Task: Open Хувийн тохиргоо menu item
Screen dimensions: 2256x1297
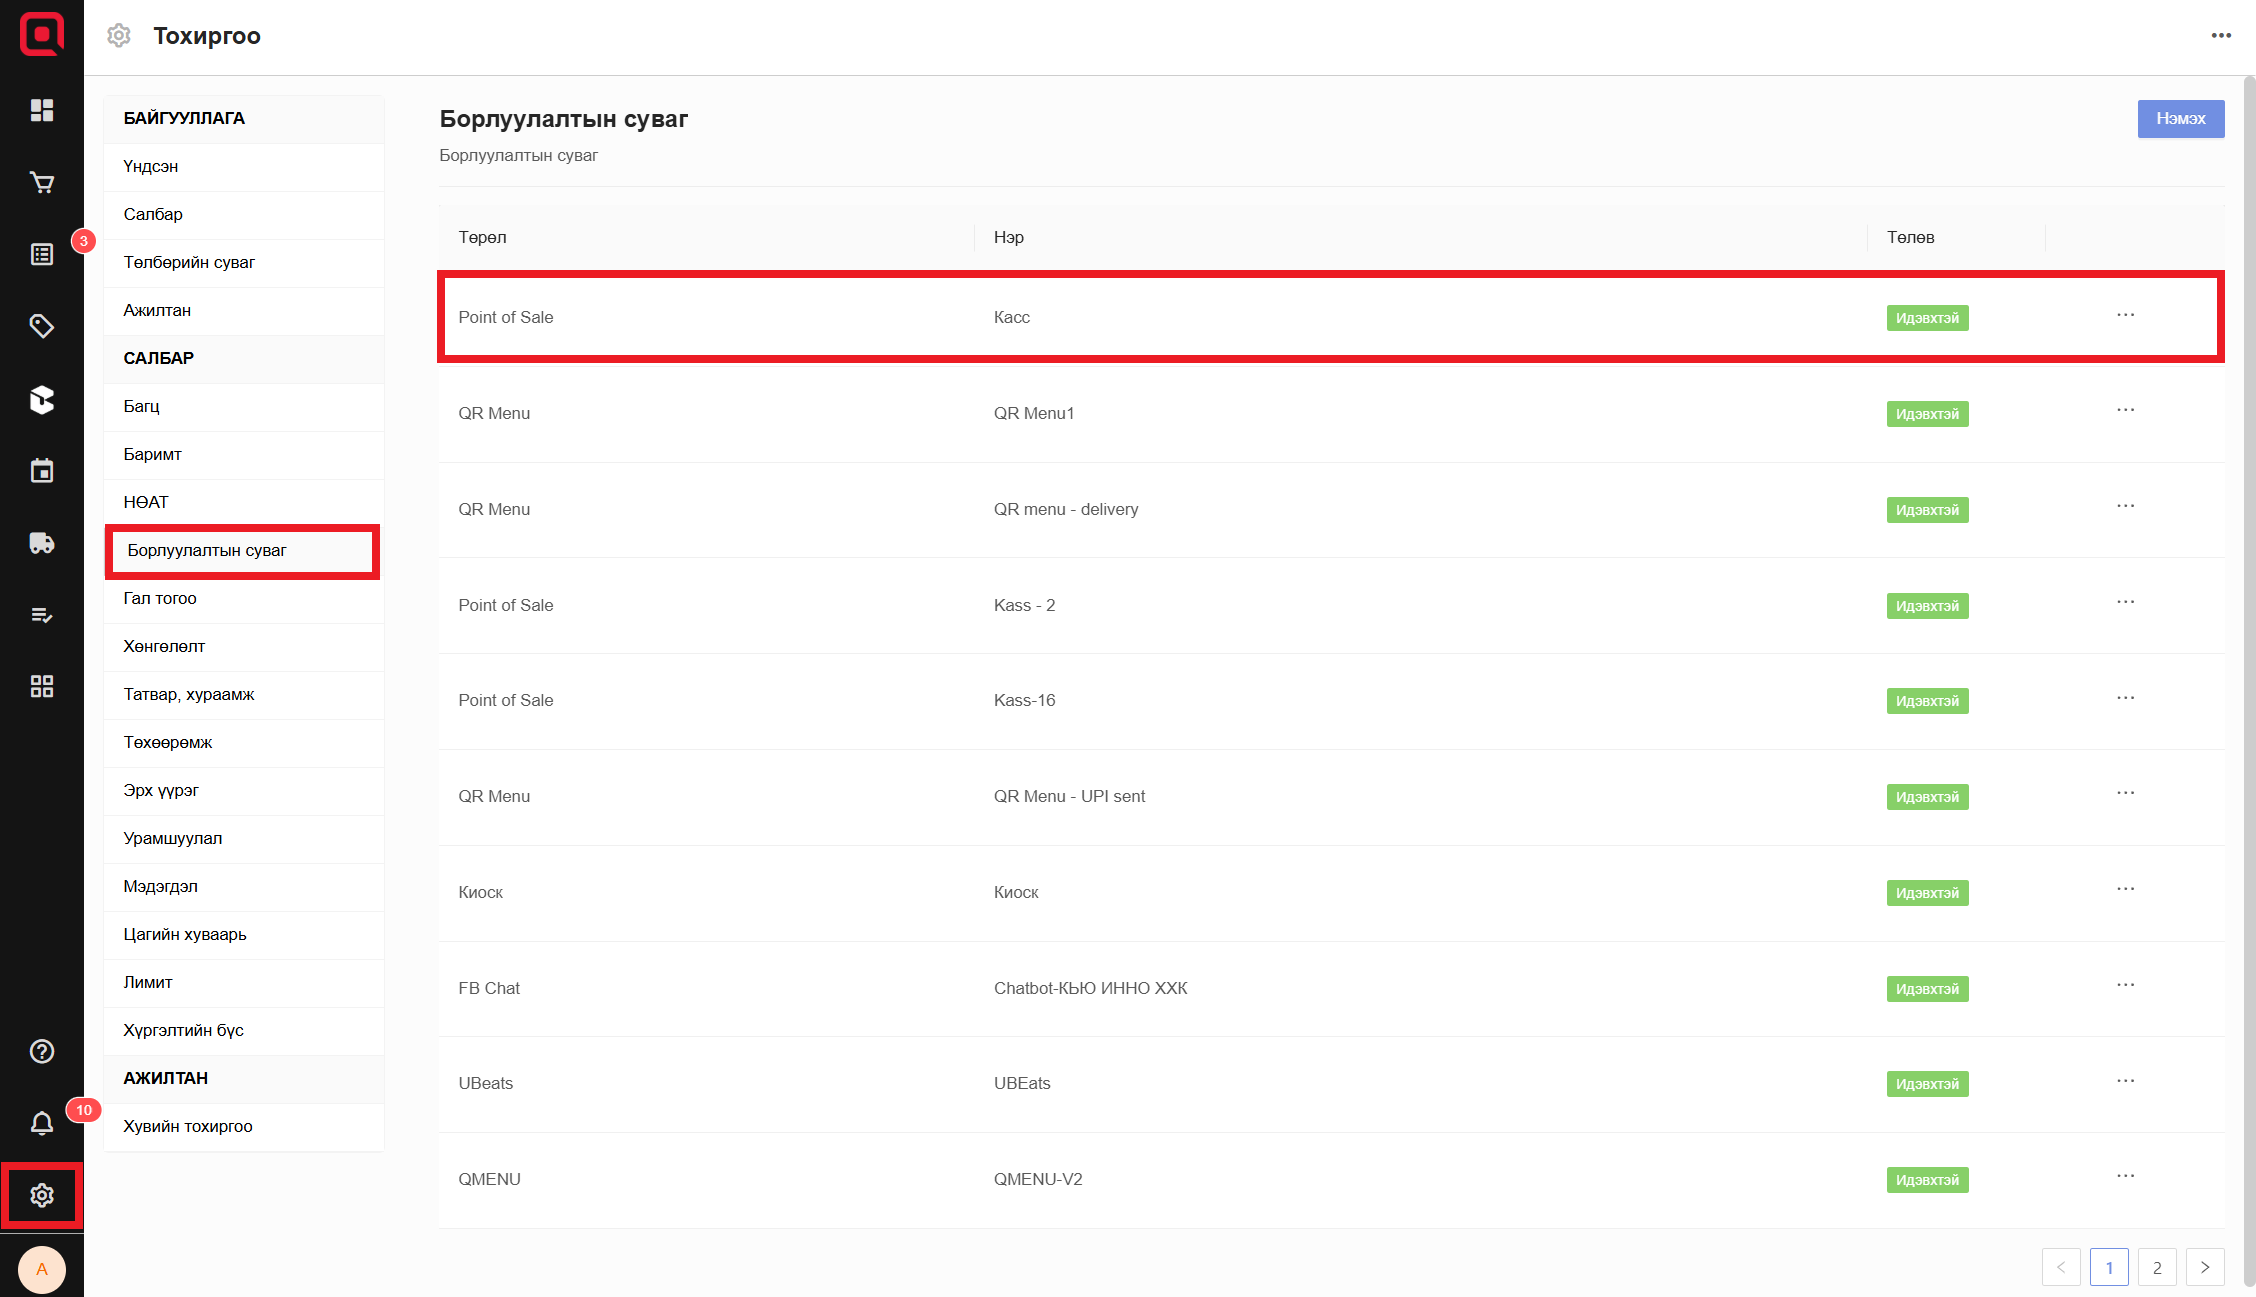Action: tap(188, 1126)
